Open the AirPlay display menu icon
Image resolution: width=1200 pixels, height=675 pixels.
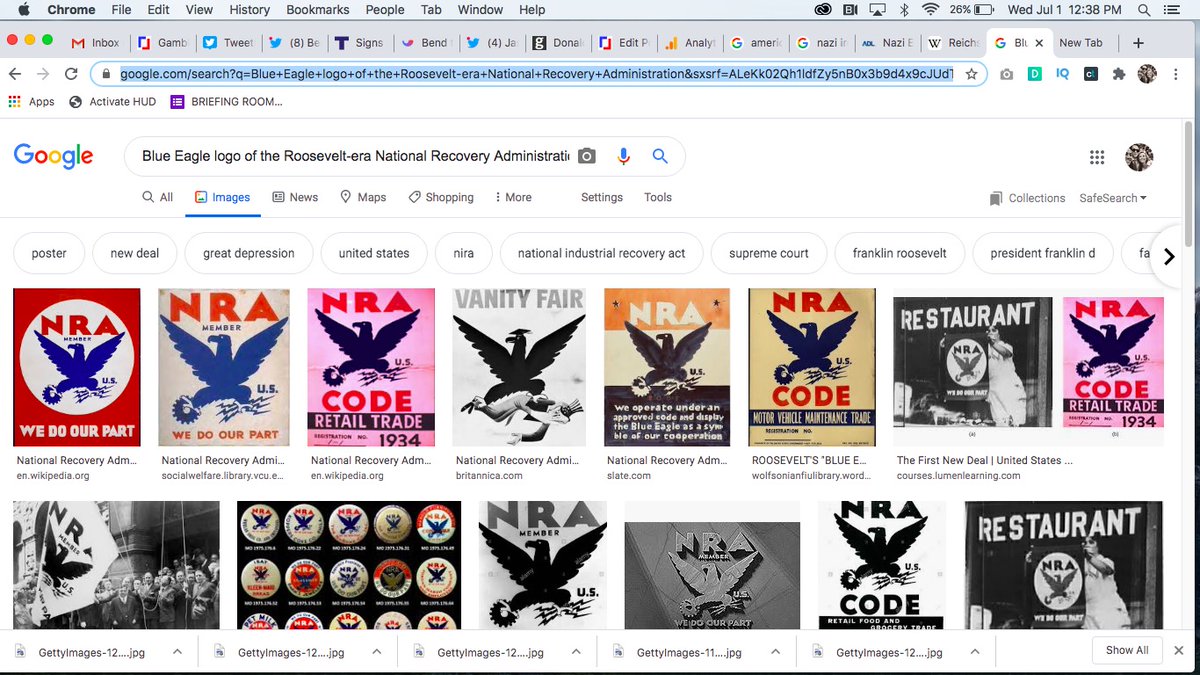coord(879,10)
